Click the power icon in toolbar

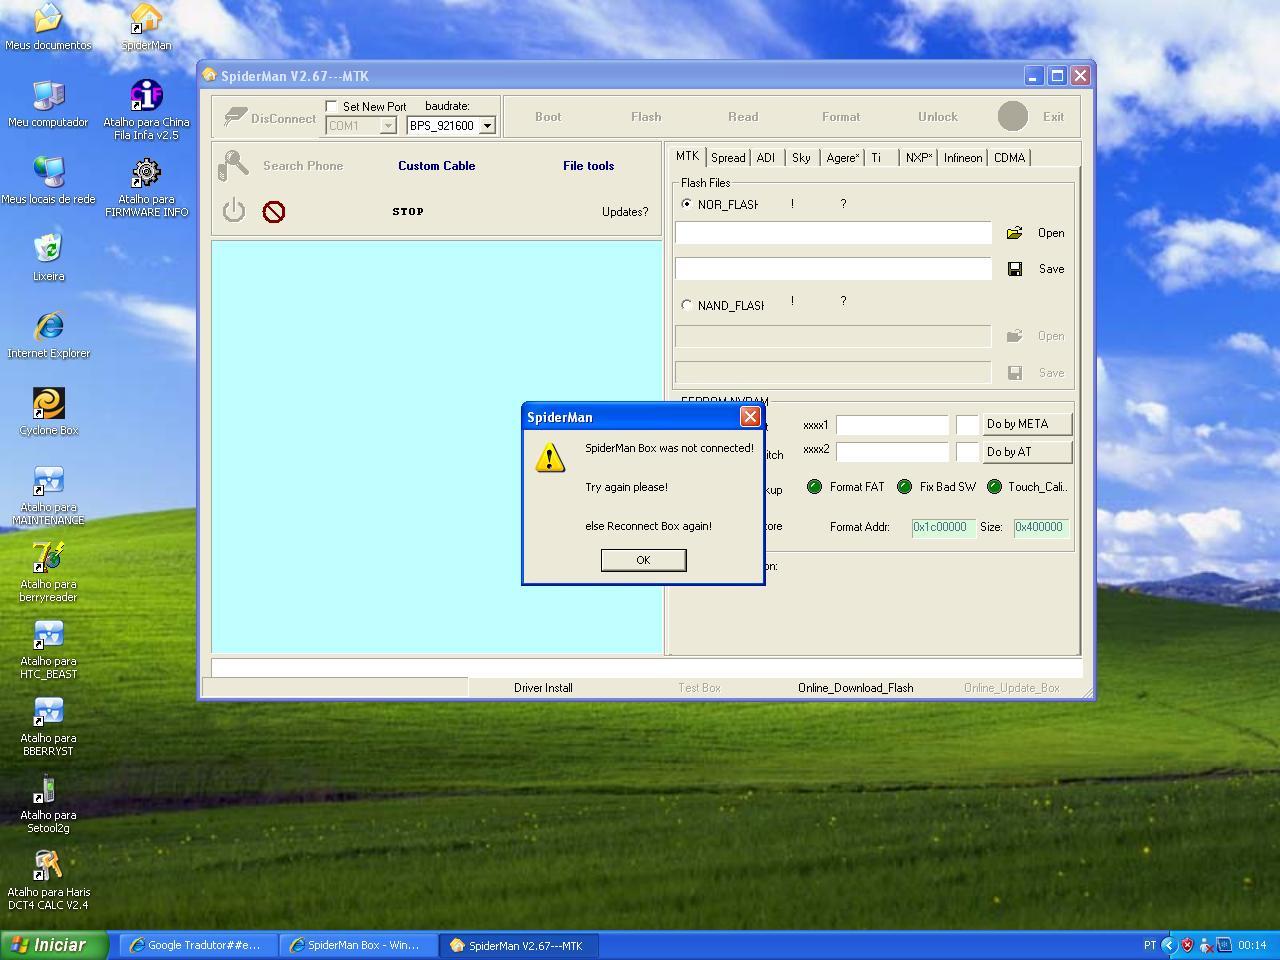click(234, 211)
